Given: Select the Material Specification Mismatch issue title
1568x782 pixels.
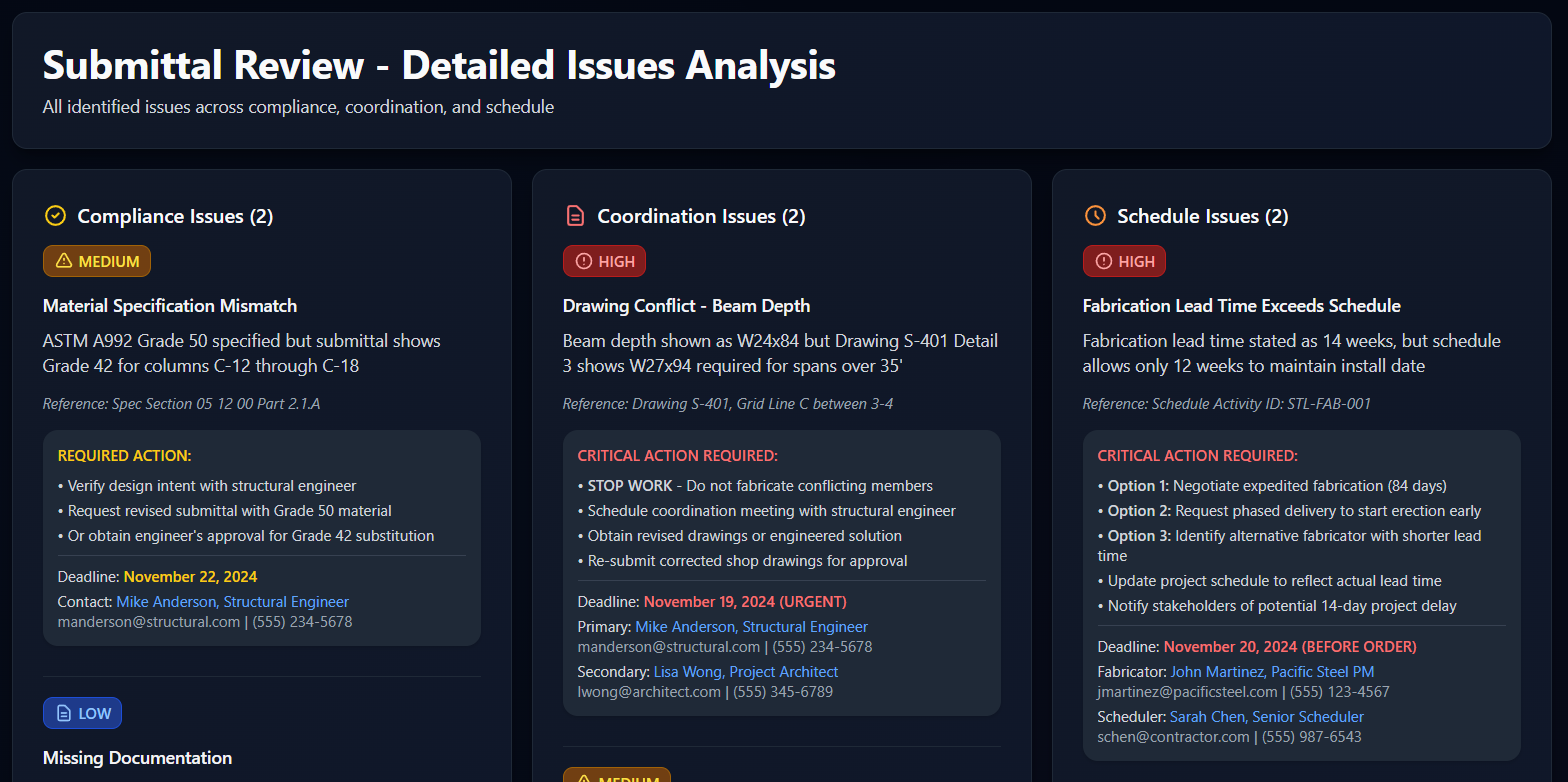Looking at the screenshot, I should click(x=170, y=306).
